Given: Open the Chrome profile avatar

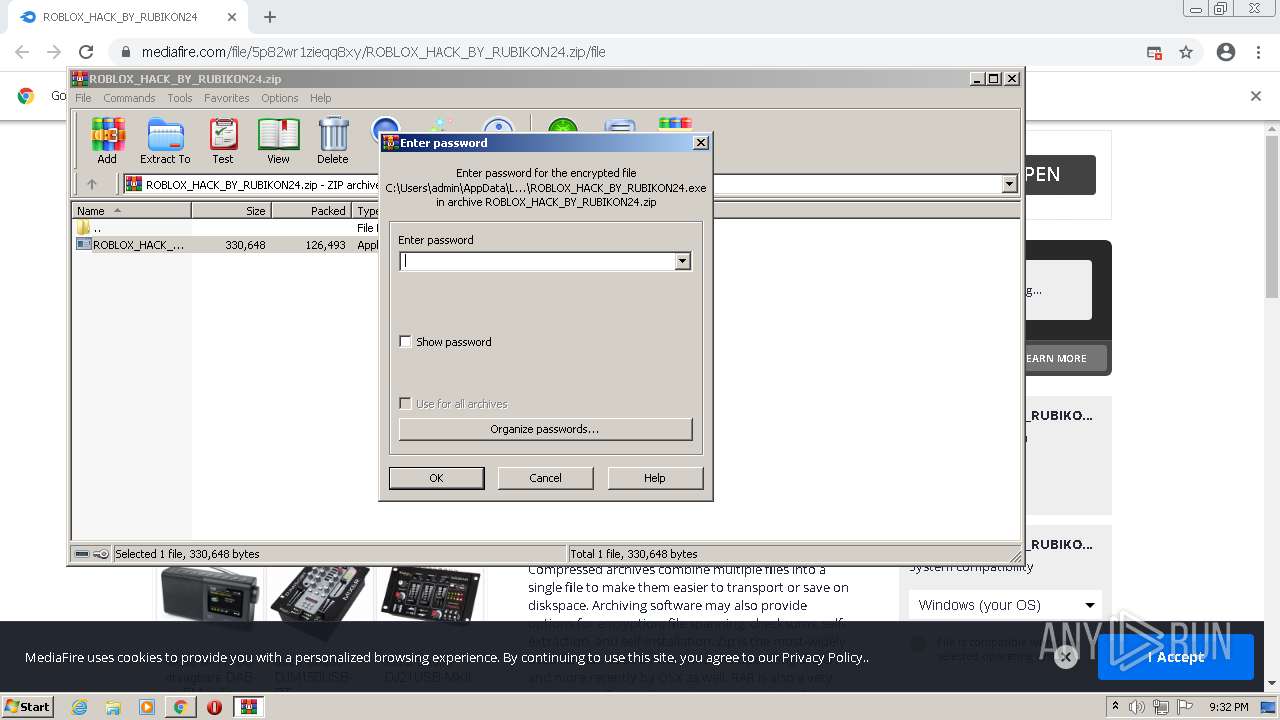Looking at the screenshot, I should click(1226, 52).
